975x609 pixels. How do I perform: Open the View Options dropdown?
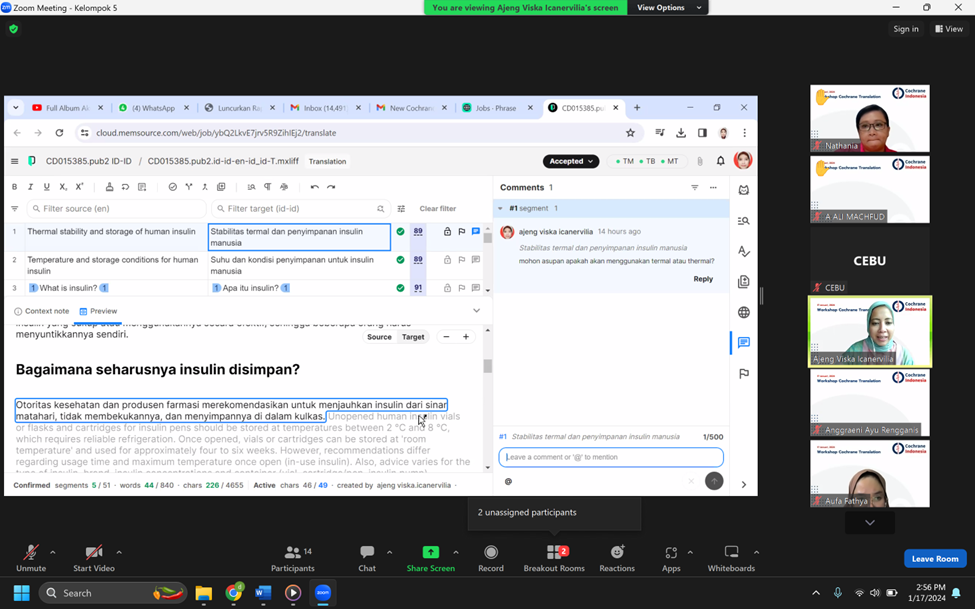point(668,8)
